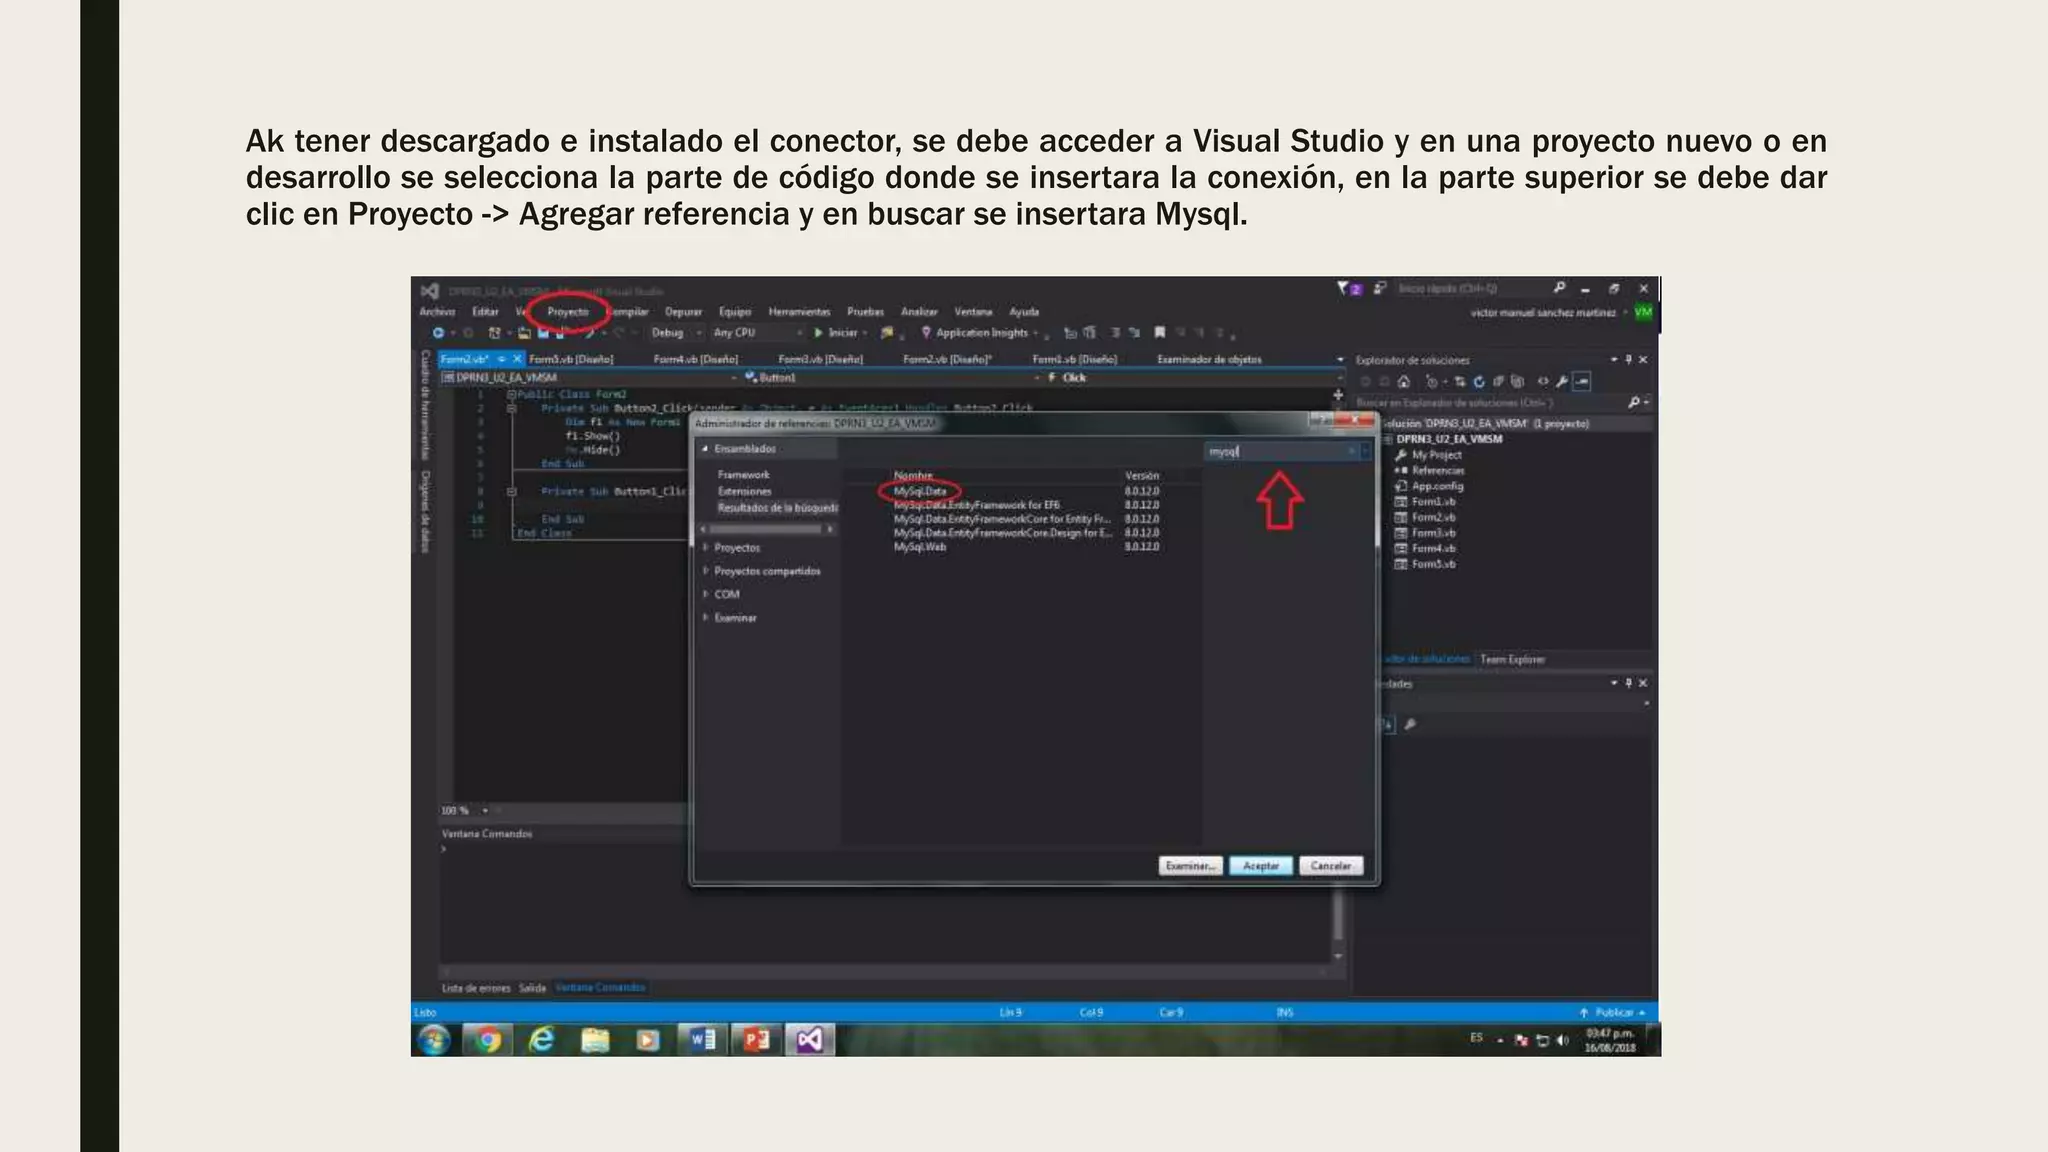Click the Cancelar button in reference manager
2048x1152 pixels.
pyautogui.click(x=1331, y=866)
